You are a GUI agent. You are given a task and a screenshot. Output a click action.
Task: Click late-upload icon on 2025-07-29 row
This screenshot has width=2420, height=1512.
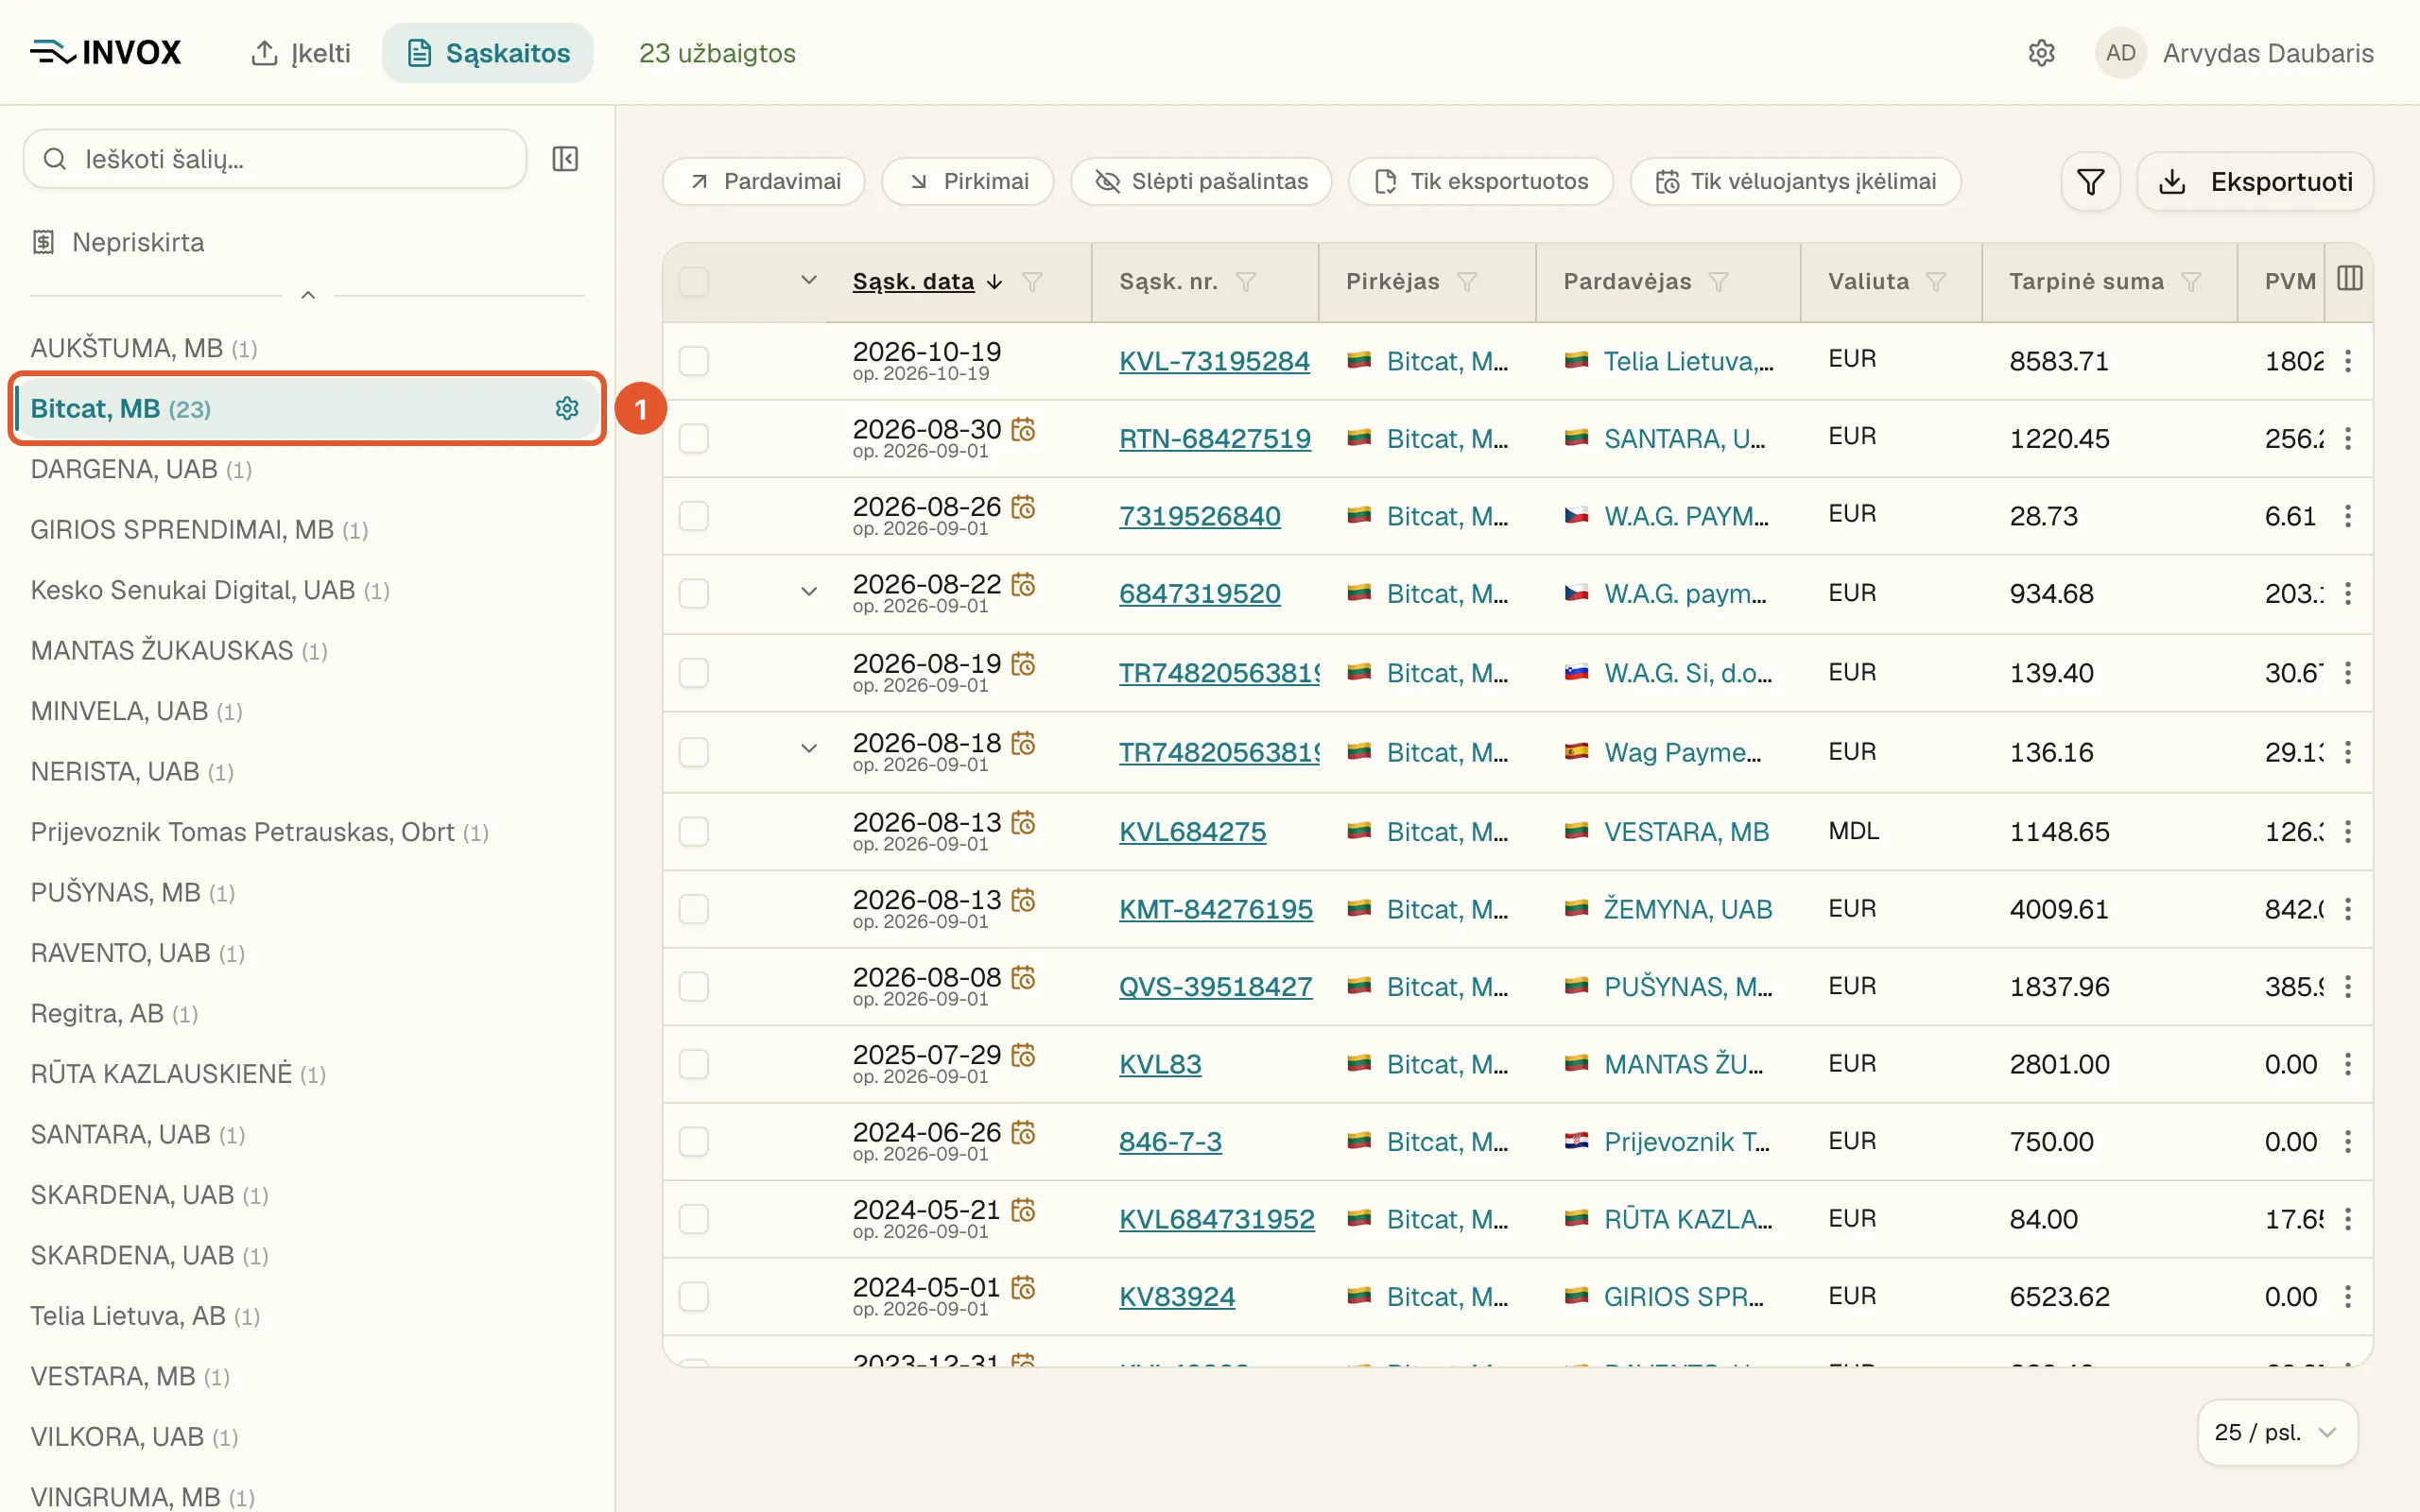point(1023,1055)
